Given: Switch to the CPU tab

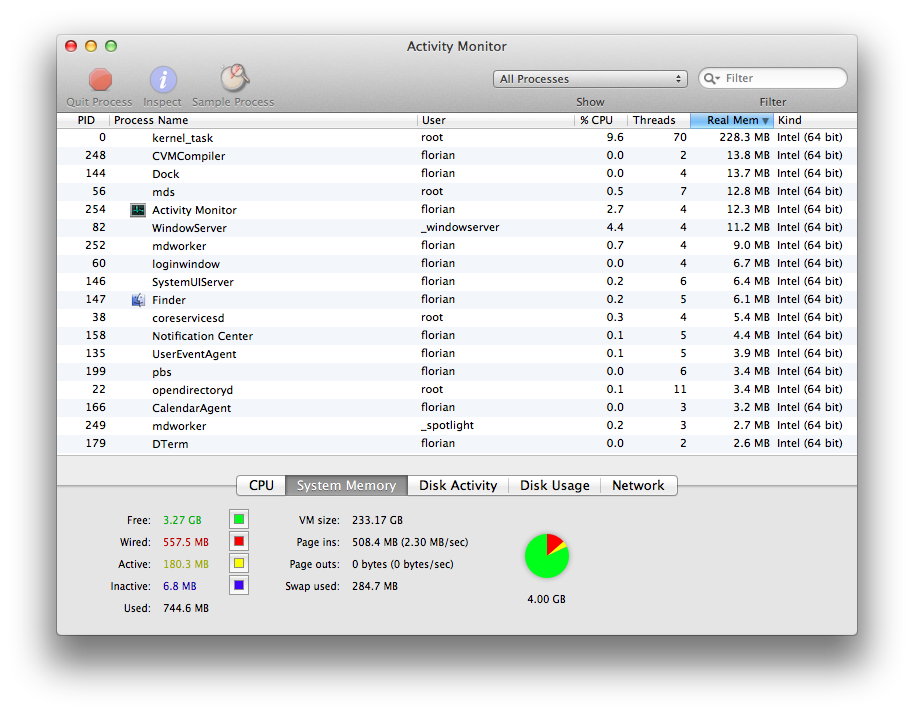Looking at the screenshot, I should tap(261, 486).
